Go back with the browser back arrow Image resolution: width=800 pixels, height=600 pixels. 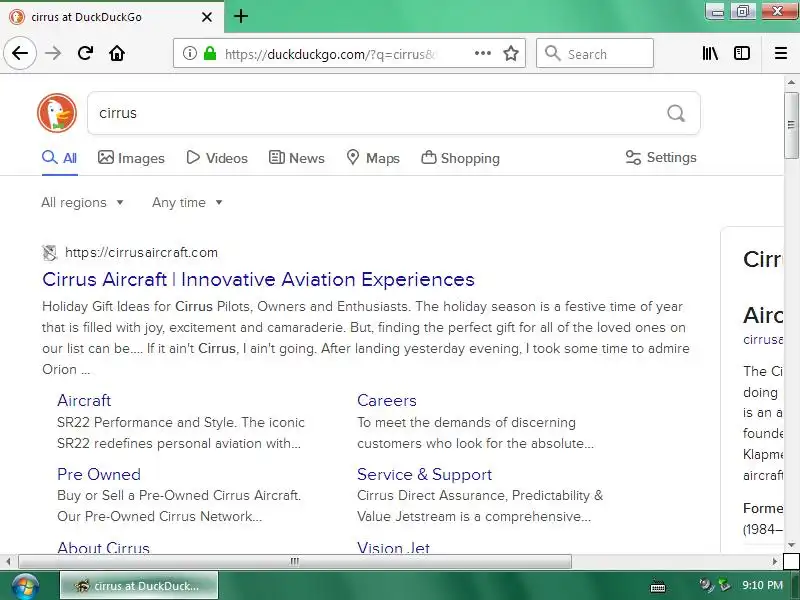[x=20, y=53]
